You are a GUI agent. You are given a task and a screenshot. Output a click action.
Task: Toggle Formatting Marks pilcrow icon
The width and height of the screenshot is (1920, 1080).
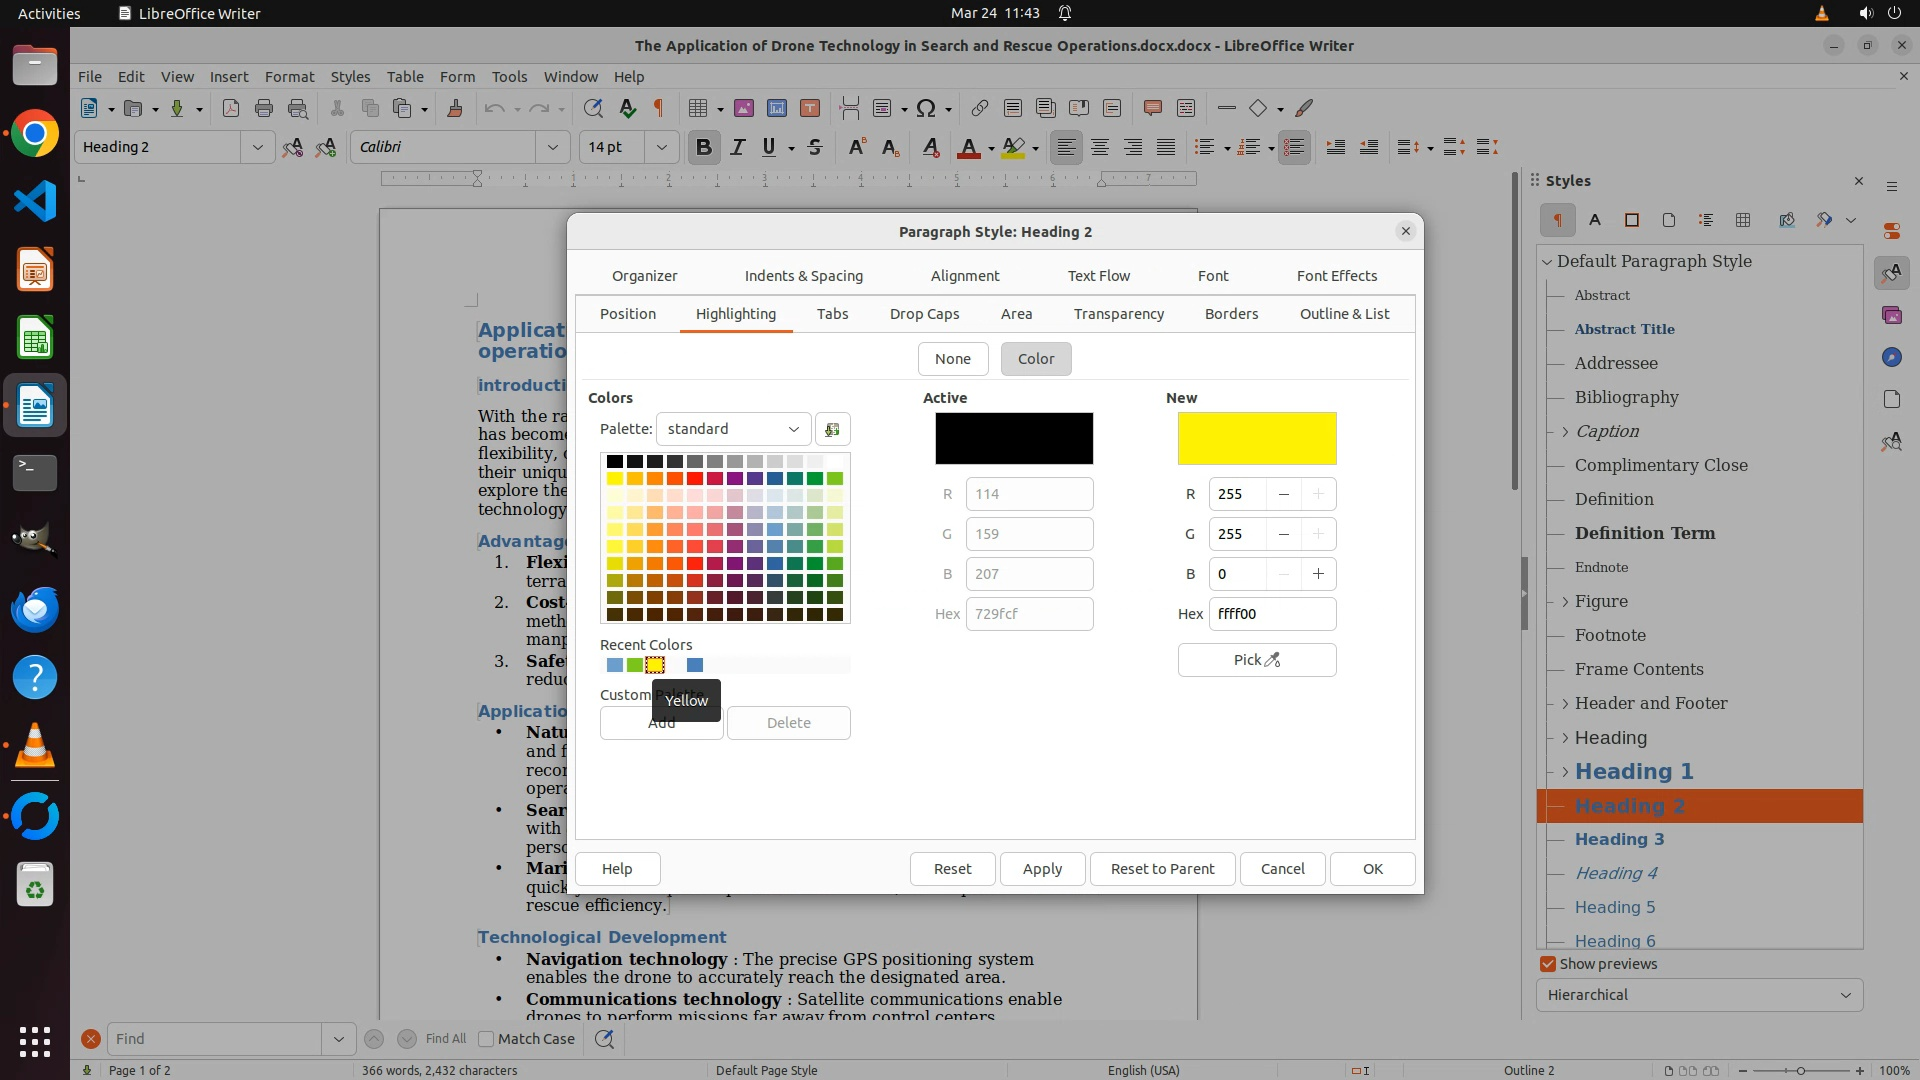tap(659, 108)
